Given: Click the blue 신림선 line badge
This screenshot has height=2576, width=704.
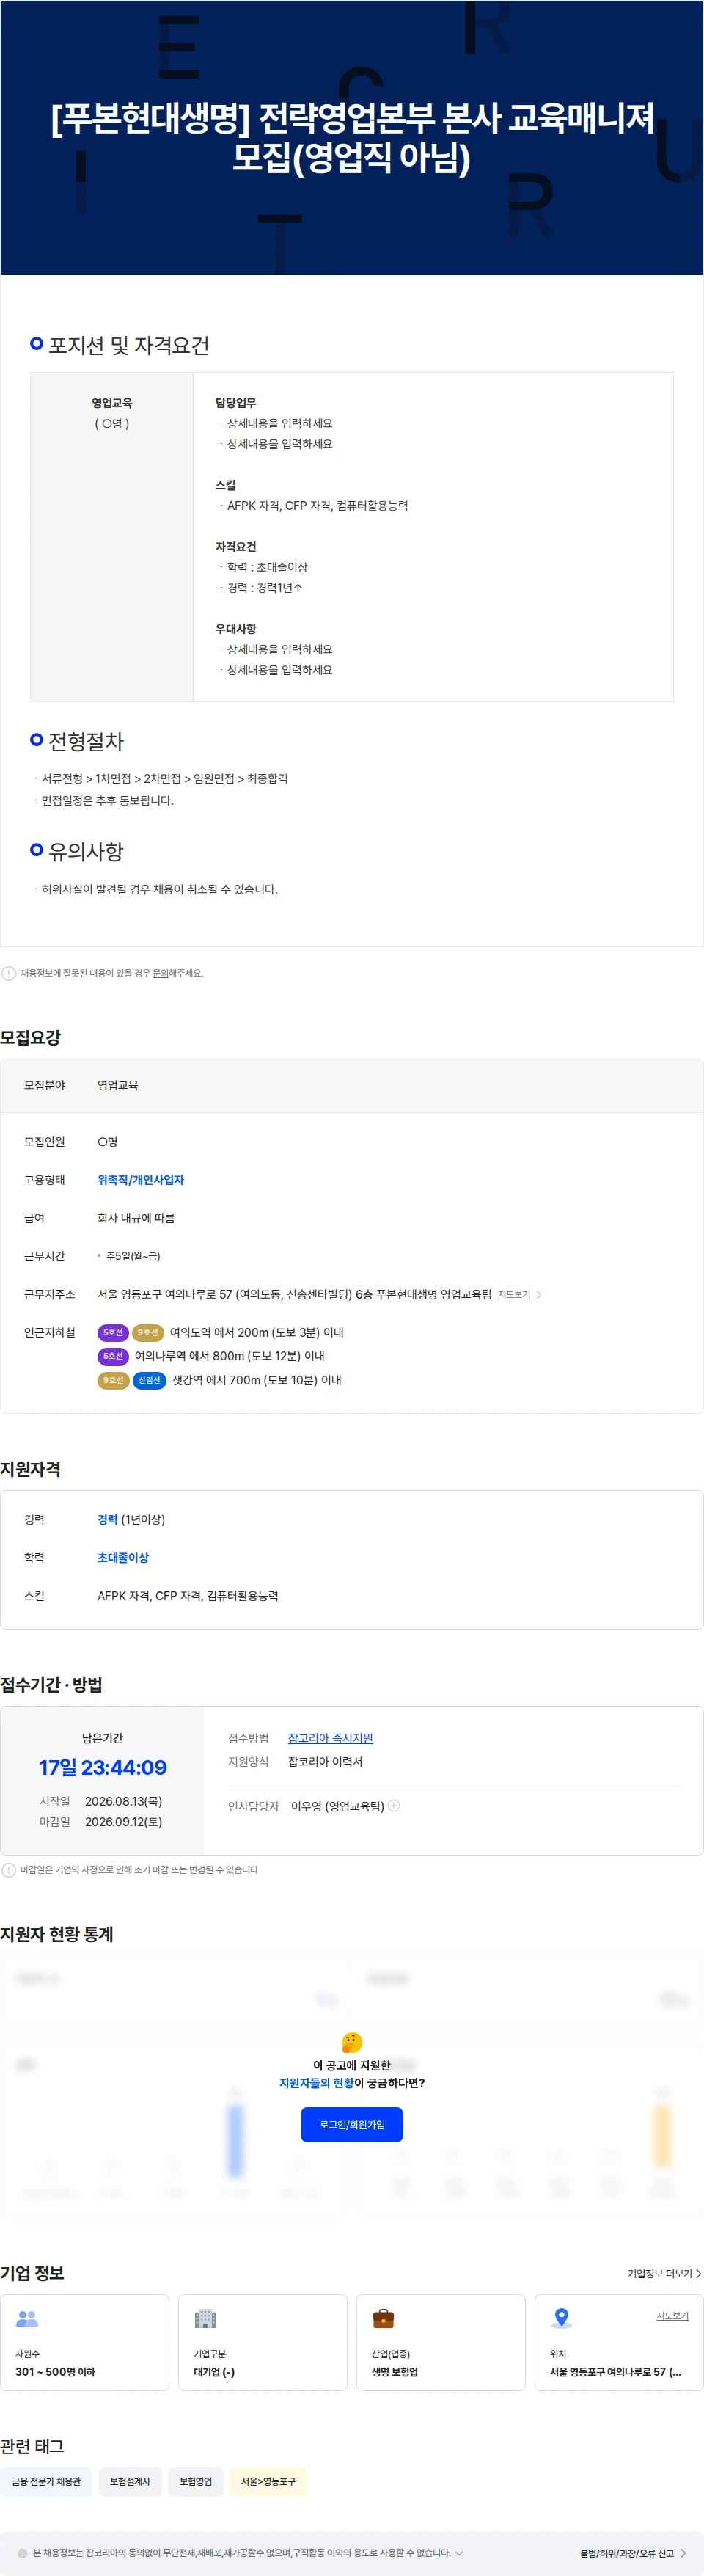Looking at the screenshot, I should [149, 1380].
